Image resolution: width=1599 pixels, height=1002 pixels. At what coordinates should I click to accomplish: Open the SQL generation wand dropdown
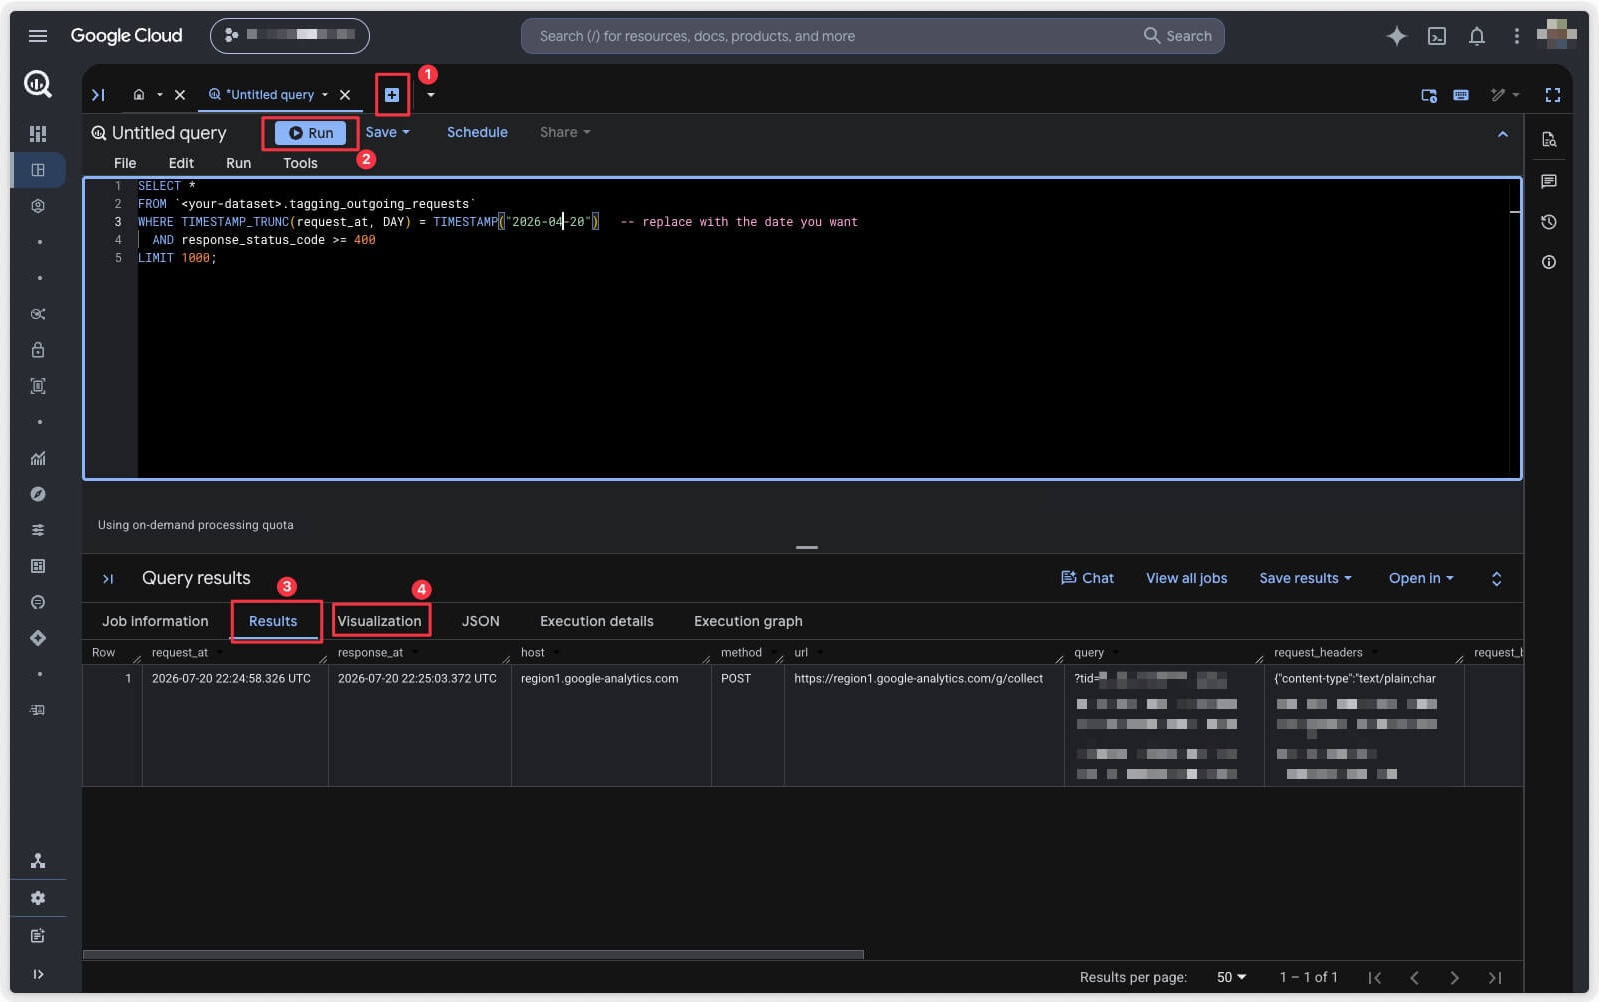pyautogui.click(x=1504, y=95)
